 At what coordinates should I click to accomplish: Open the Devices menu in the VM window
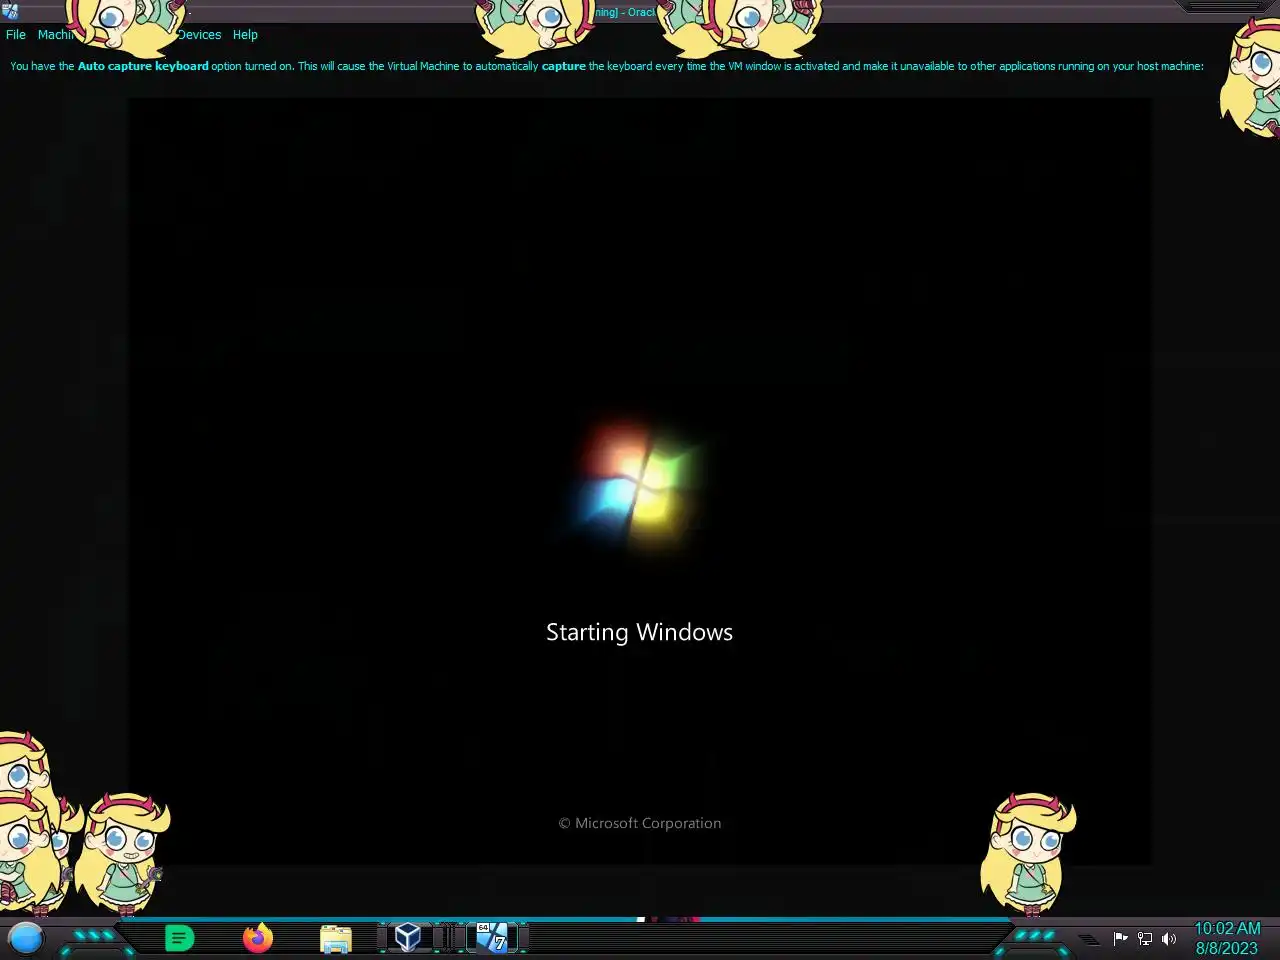tap(199, 34)
